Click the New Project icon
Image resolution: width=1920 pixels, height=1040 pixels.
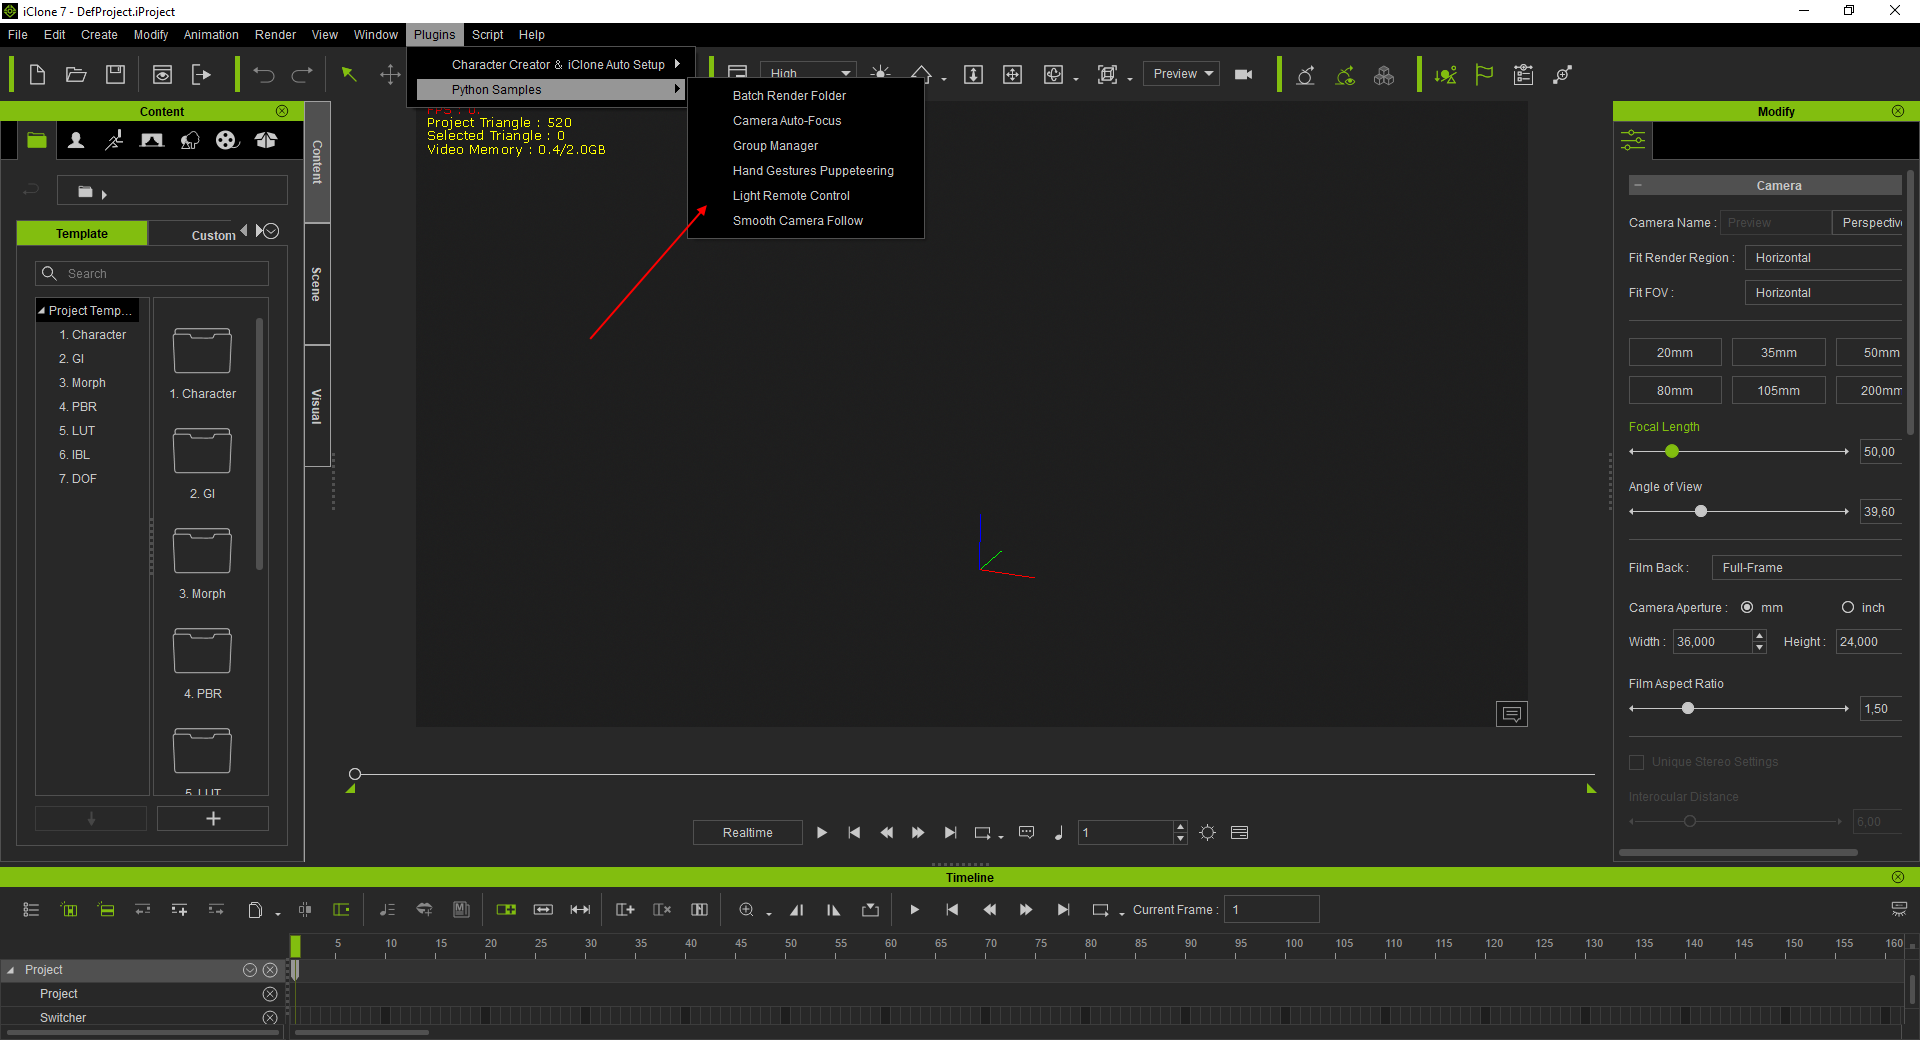click(x=37, y=74)
